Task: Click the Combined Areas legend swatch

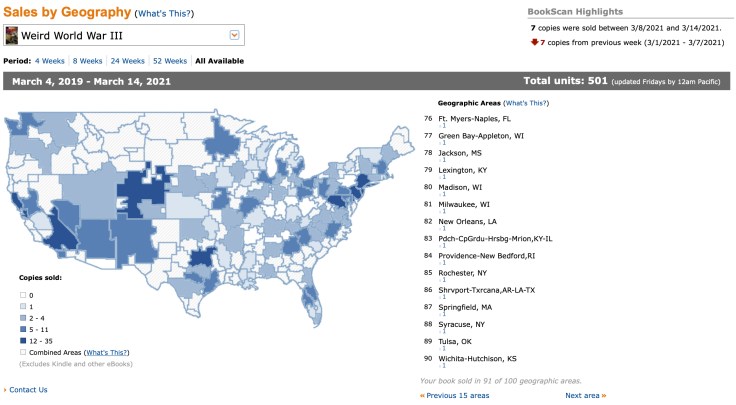Action: [x=22, y=353]
